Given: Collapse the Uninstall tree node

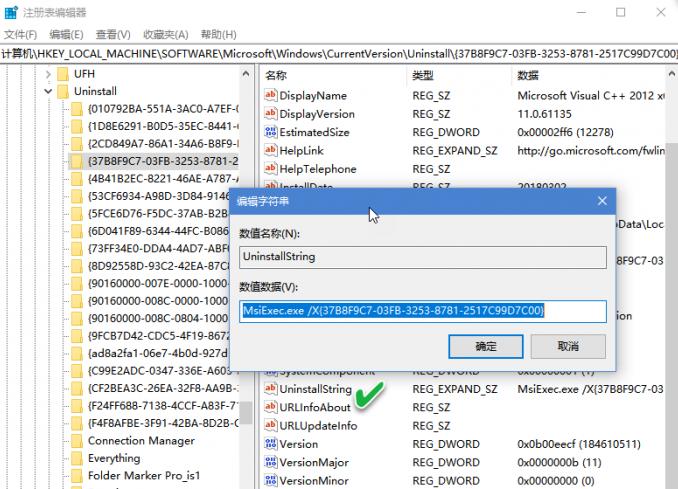Looking at the screenshot, I should coord(48,92).
